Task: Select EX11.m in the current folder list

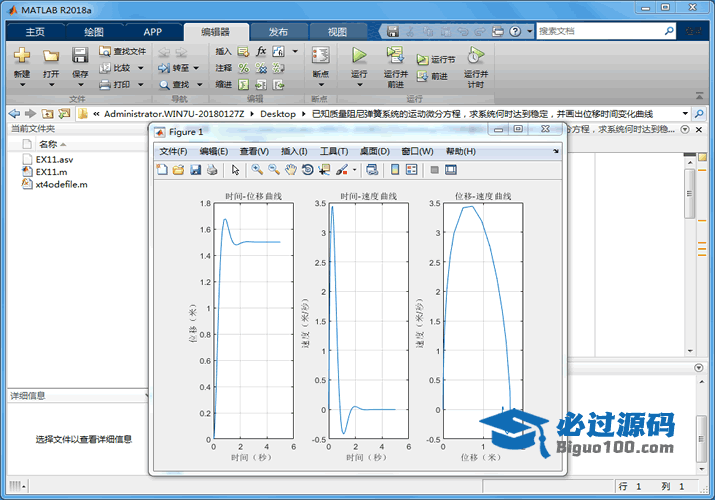Action: coord(49,172)
